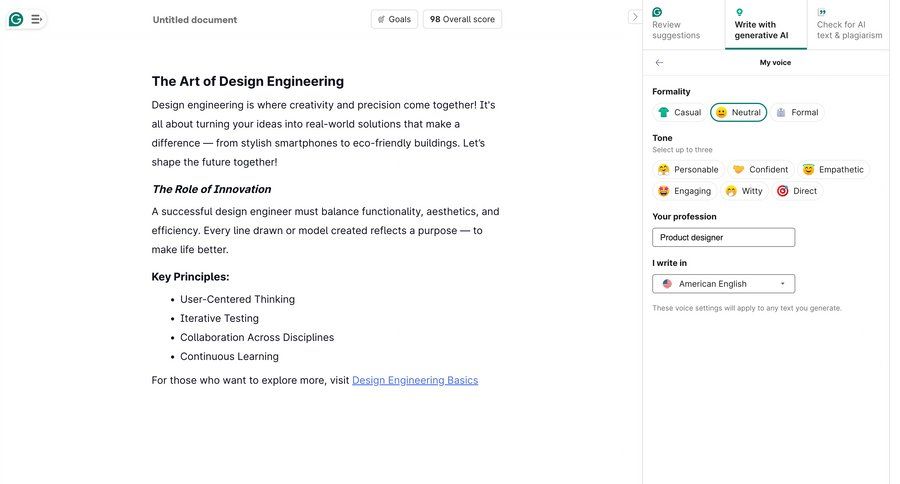Toggle the Empathetic tone
The height and width of the screenshot is (484, 900).
coord(833,169)
